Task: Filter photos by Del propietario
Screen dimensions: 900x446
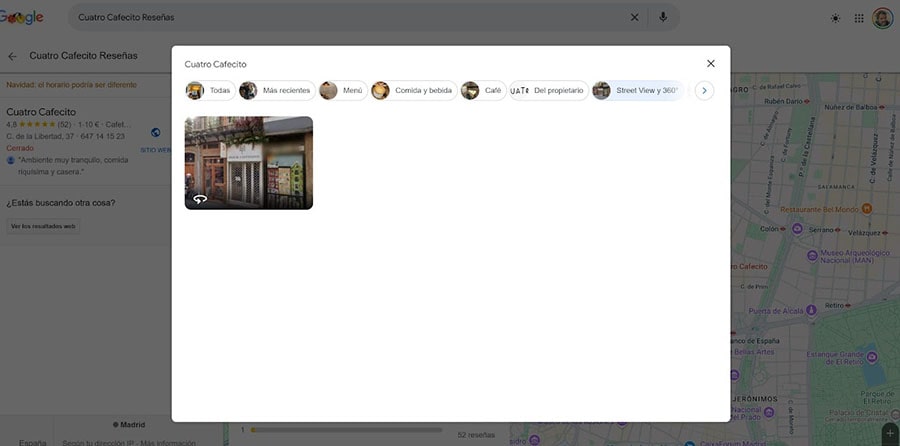Action: (x=548, y=91)
